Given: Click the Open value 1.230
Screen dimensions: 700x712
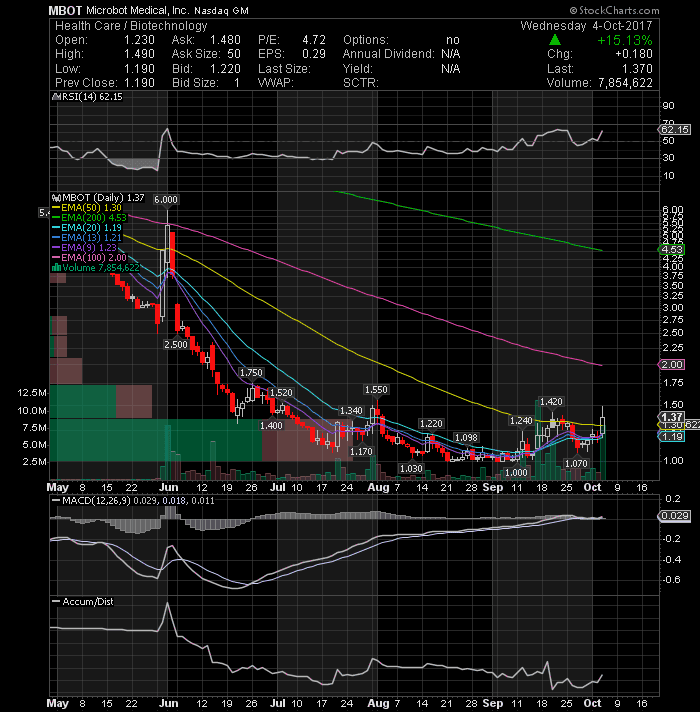Looking at the screenshot, I should coord(139,40).
